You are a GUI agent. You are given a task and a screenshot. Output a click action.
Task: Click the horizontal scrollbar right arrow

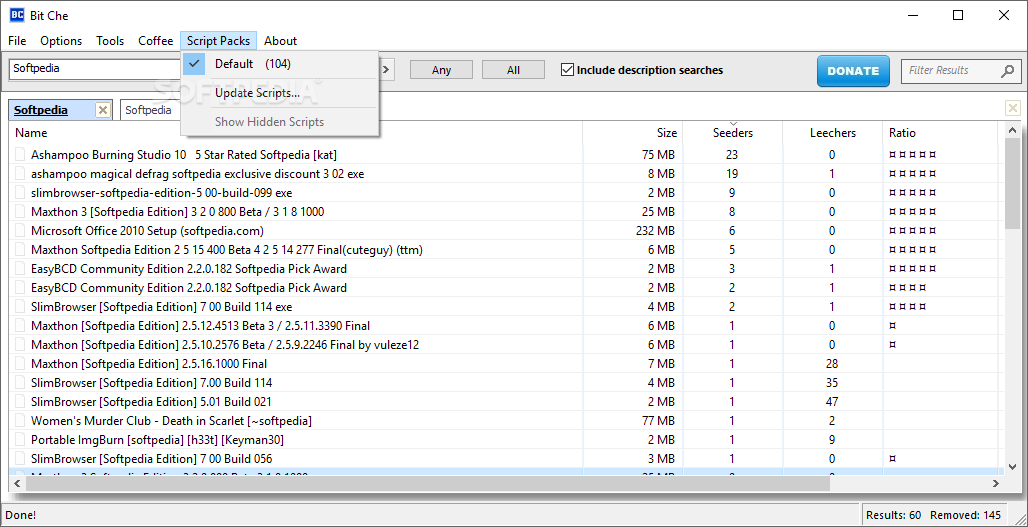coord(995,484)
